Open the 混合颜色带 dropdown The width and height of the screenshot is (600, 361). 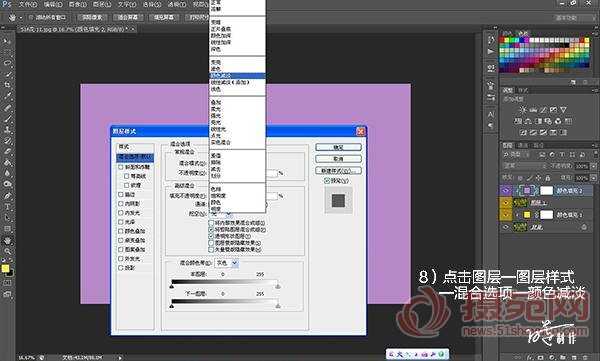[227, 263]
